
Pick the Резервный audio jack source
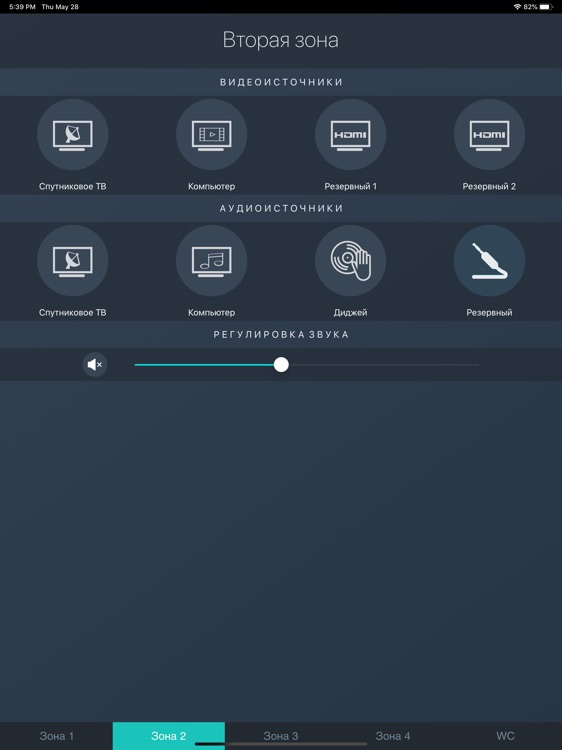[489, 261]
